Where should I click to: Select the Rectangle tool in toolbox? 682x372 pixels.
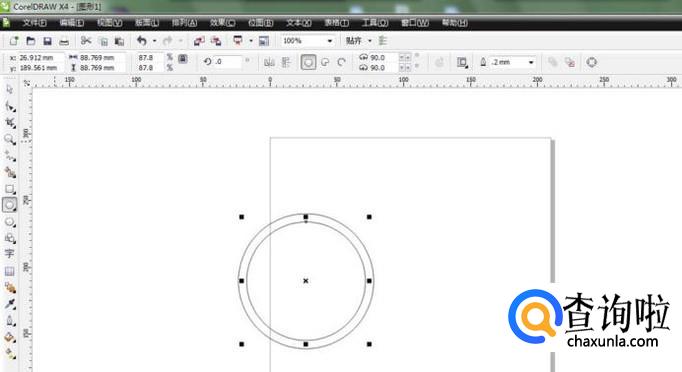(10, 189)
